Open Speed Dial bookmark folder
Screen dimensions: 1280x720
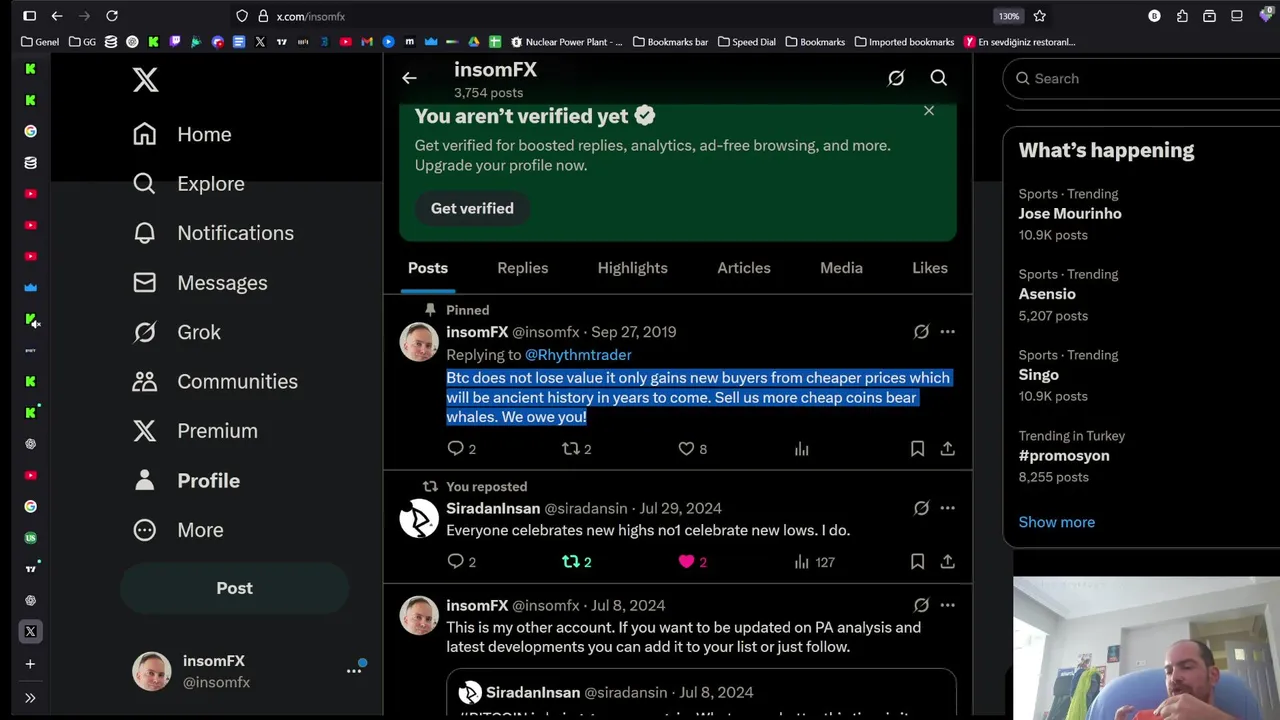click(x=746, y=42)
